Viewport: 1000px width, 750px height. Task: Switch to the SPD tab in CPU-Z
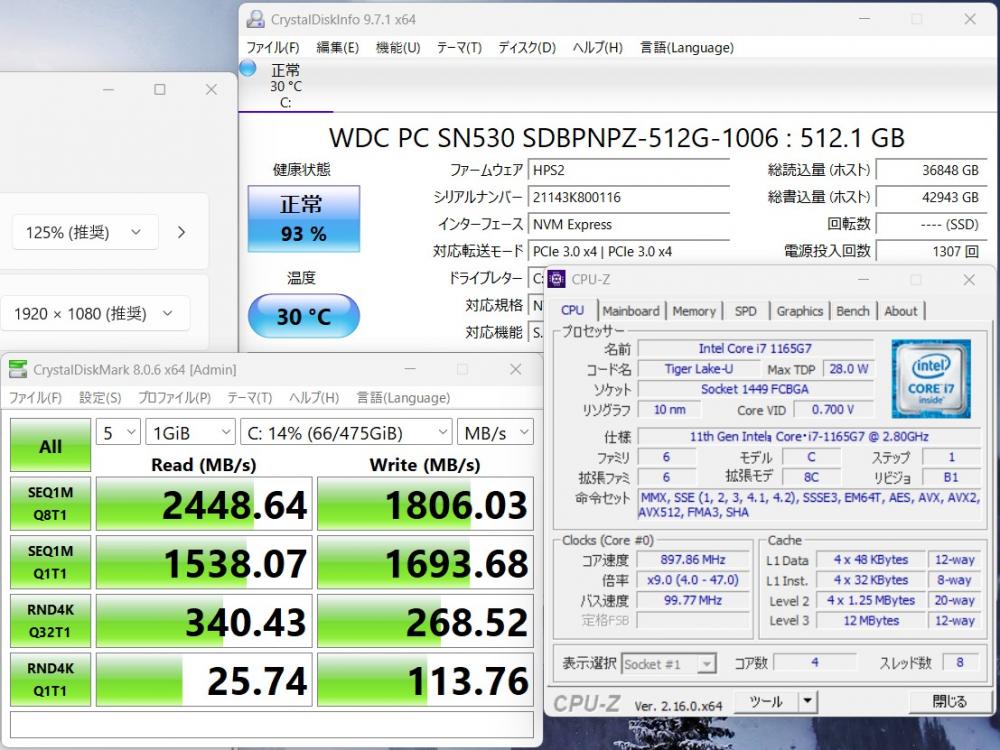tap(746, 311)
